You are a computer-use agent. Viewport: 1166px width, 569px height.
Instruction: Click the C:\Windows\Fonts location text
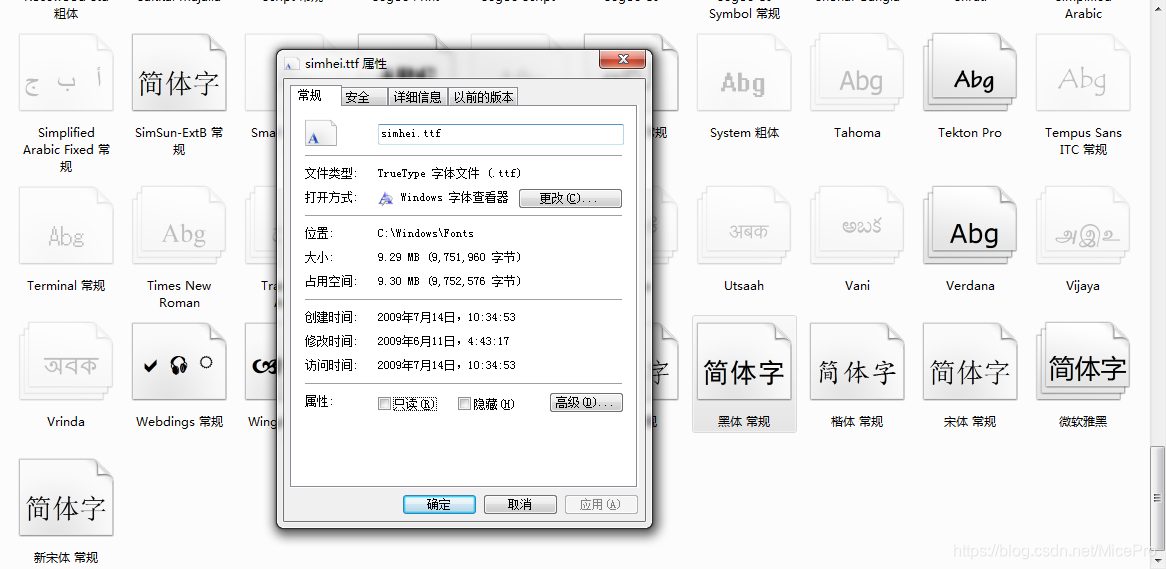(x=425, y=234)
